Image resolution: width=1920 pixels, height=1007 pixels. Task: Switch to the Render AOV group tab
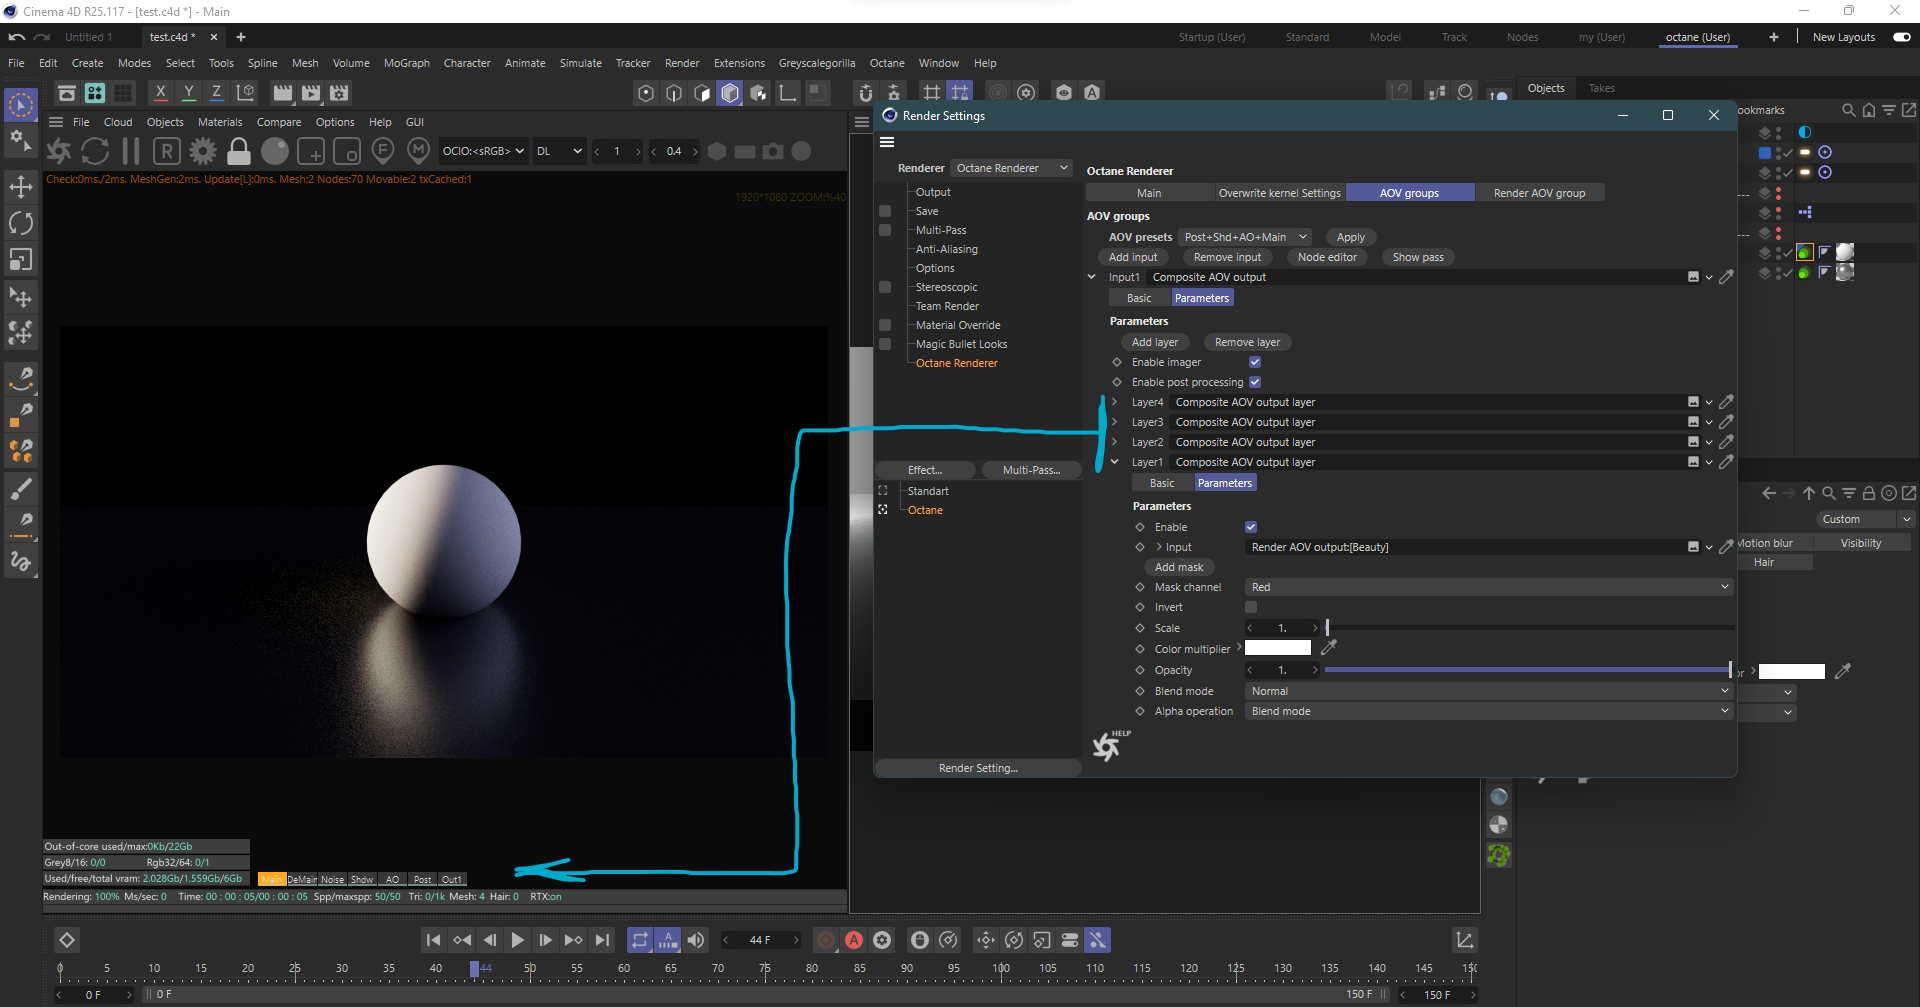pyautogui.click(x=1539, y=193)
